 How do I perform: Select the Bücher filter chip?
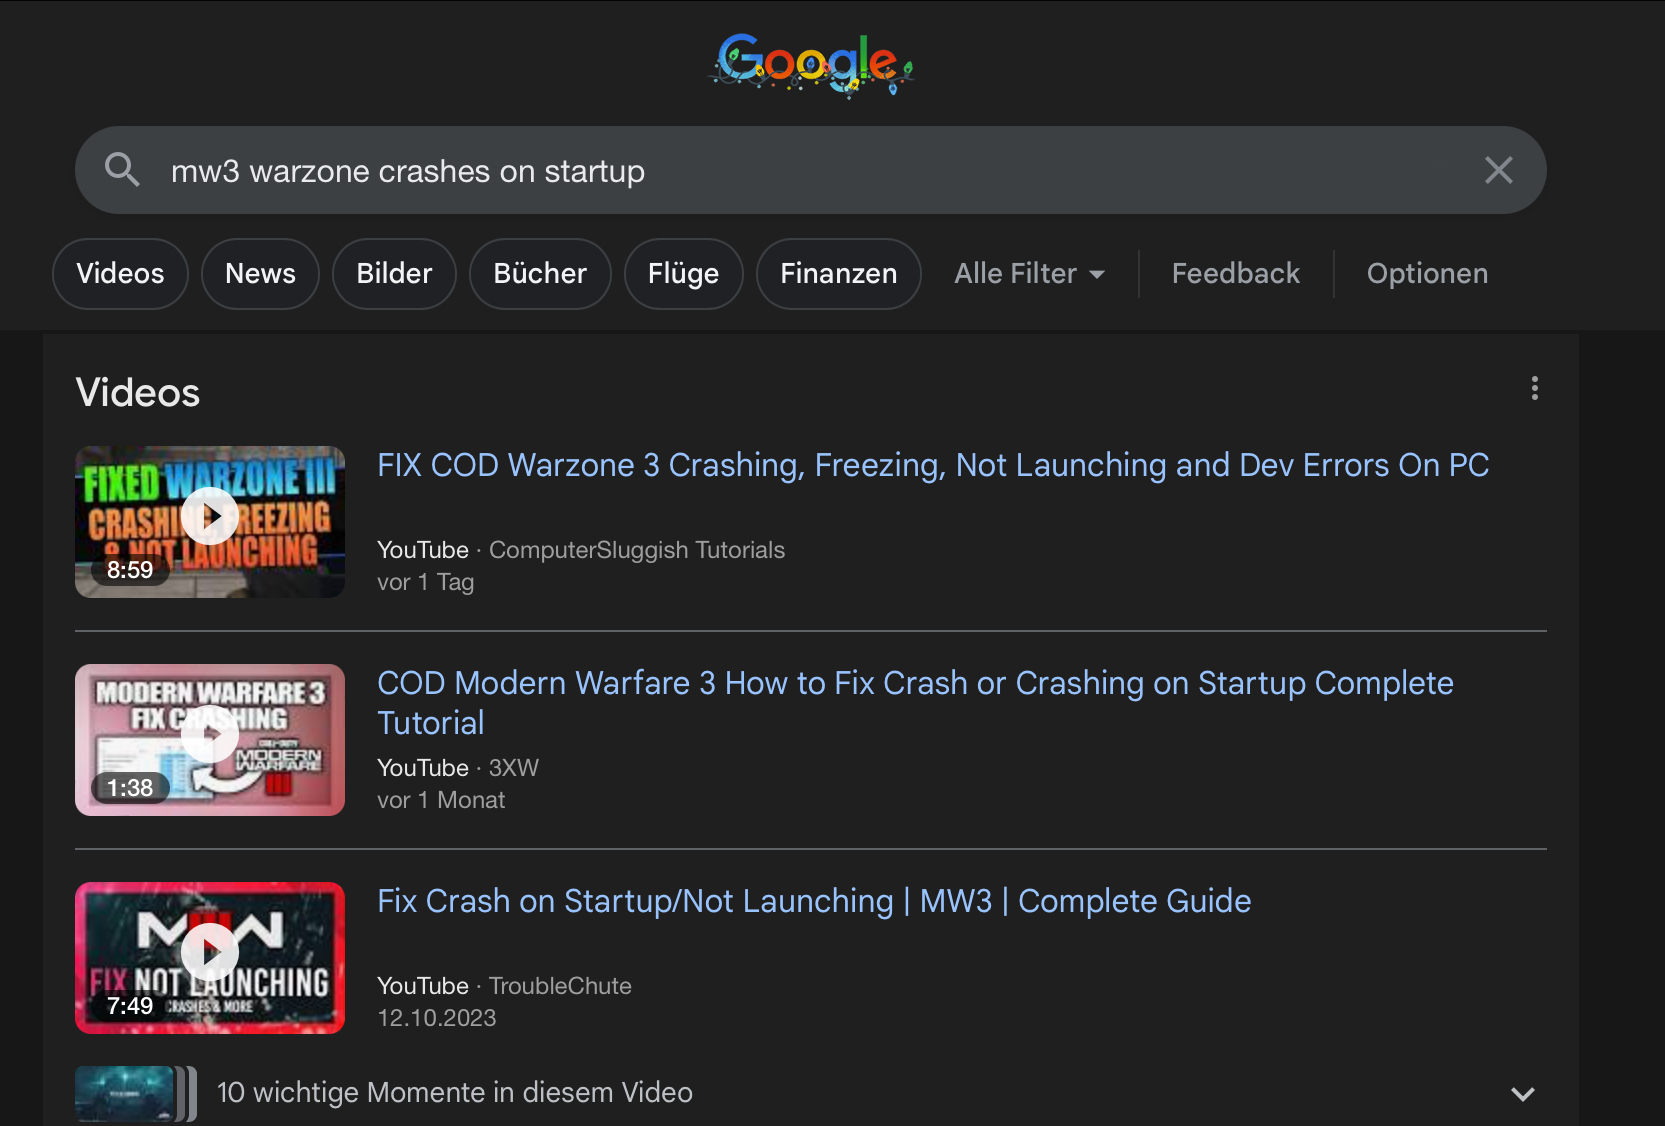click(x=540, y=274)
